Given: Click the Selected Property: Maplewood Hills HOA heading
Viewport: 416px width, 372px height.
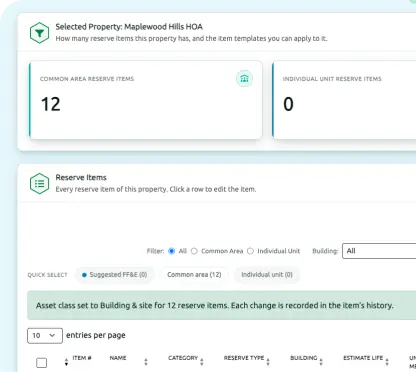Looking at the screenshot, I should [x=129, y=27].
